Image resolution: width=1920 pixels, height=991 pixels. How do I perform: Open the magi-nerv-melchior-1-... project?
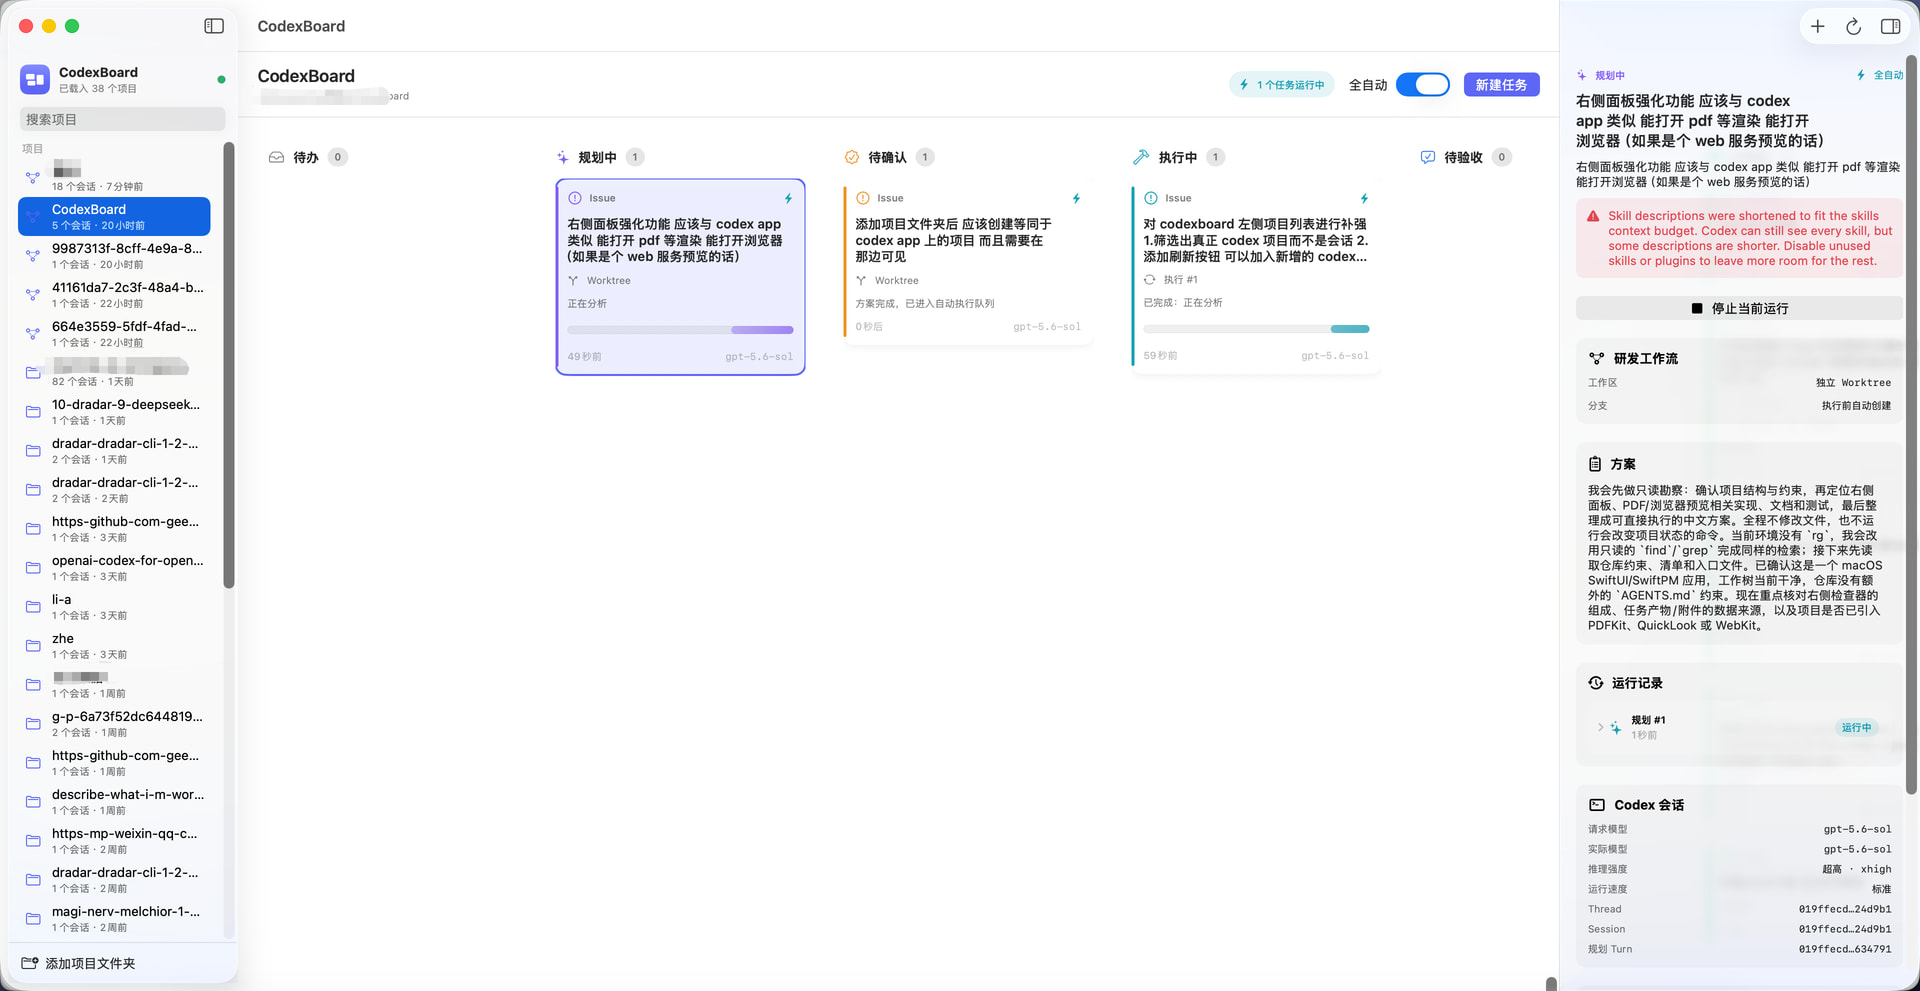point(114,919)
